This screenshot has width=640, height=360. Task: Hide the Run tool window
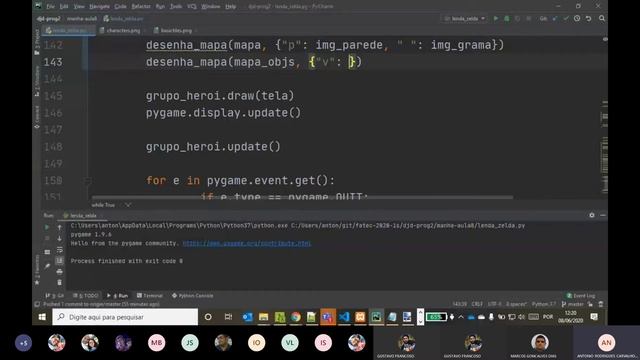603,215
